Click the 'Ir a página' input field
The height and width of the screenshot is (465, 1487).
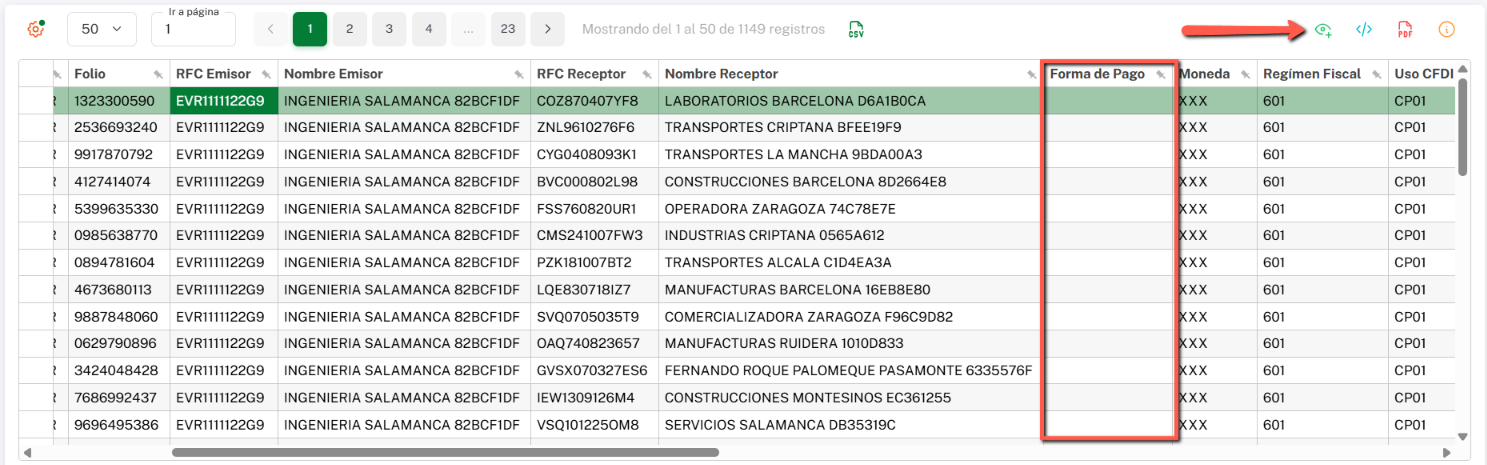point(193,31)
